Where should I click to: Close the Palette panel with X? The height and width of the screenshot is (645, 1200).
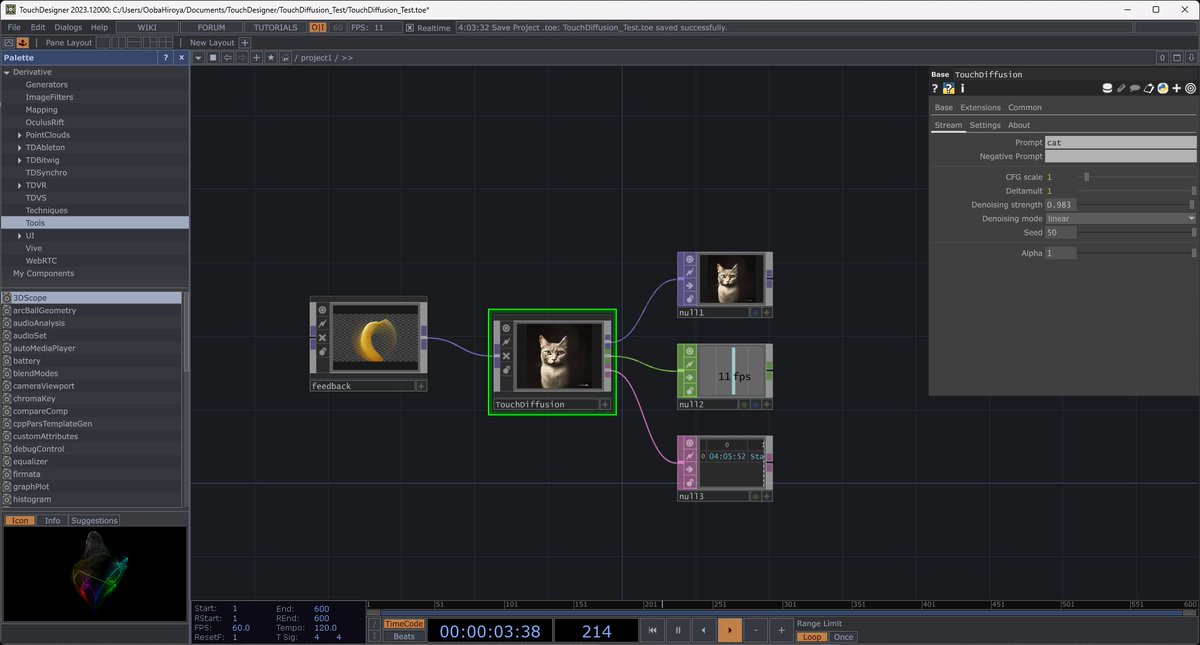point(181,58)
